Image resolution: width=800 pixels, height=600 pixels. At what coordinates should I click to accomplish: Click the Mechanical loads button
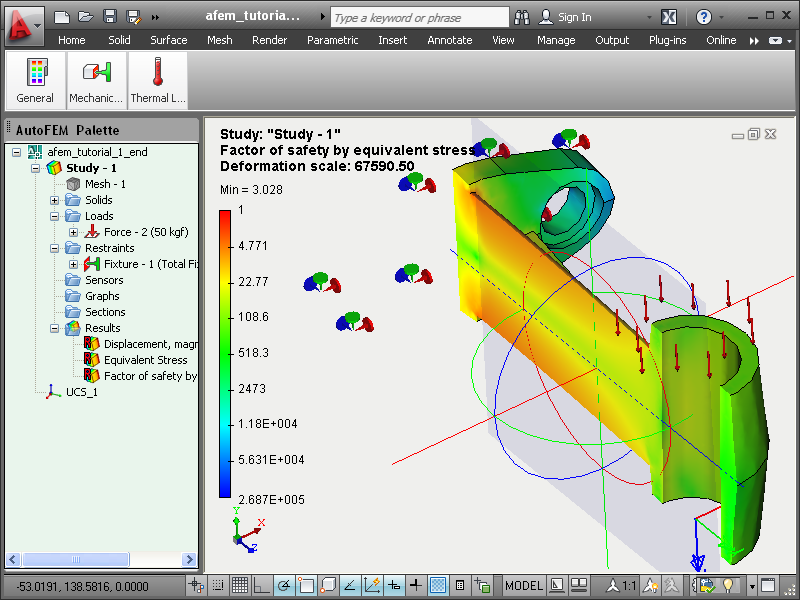pyautogui.click(x=96, y=81)
